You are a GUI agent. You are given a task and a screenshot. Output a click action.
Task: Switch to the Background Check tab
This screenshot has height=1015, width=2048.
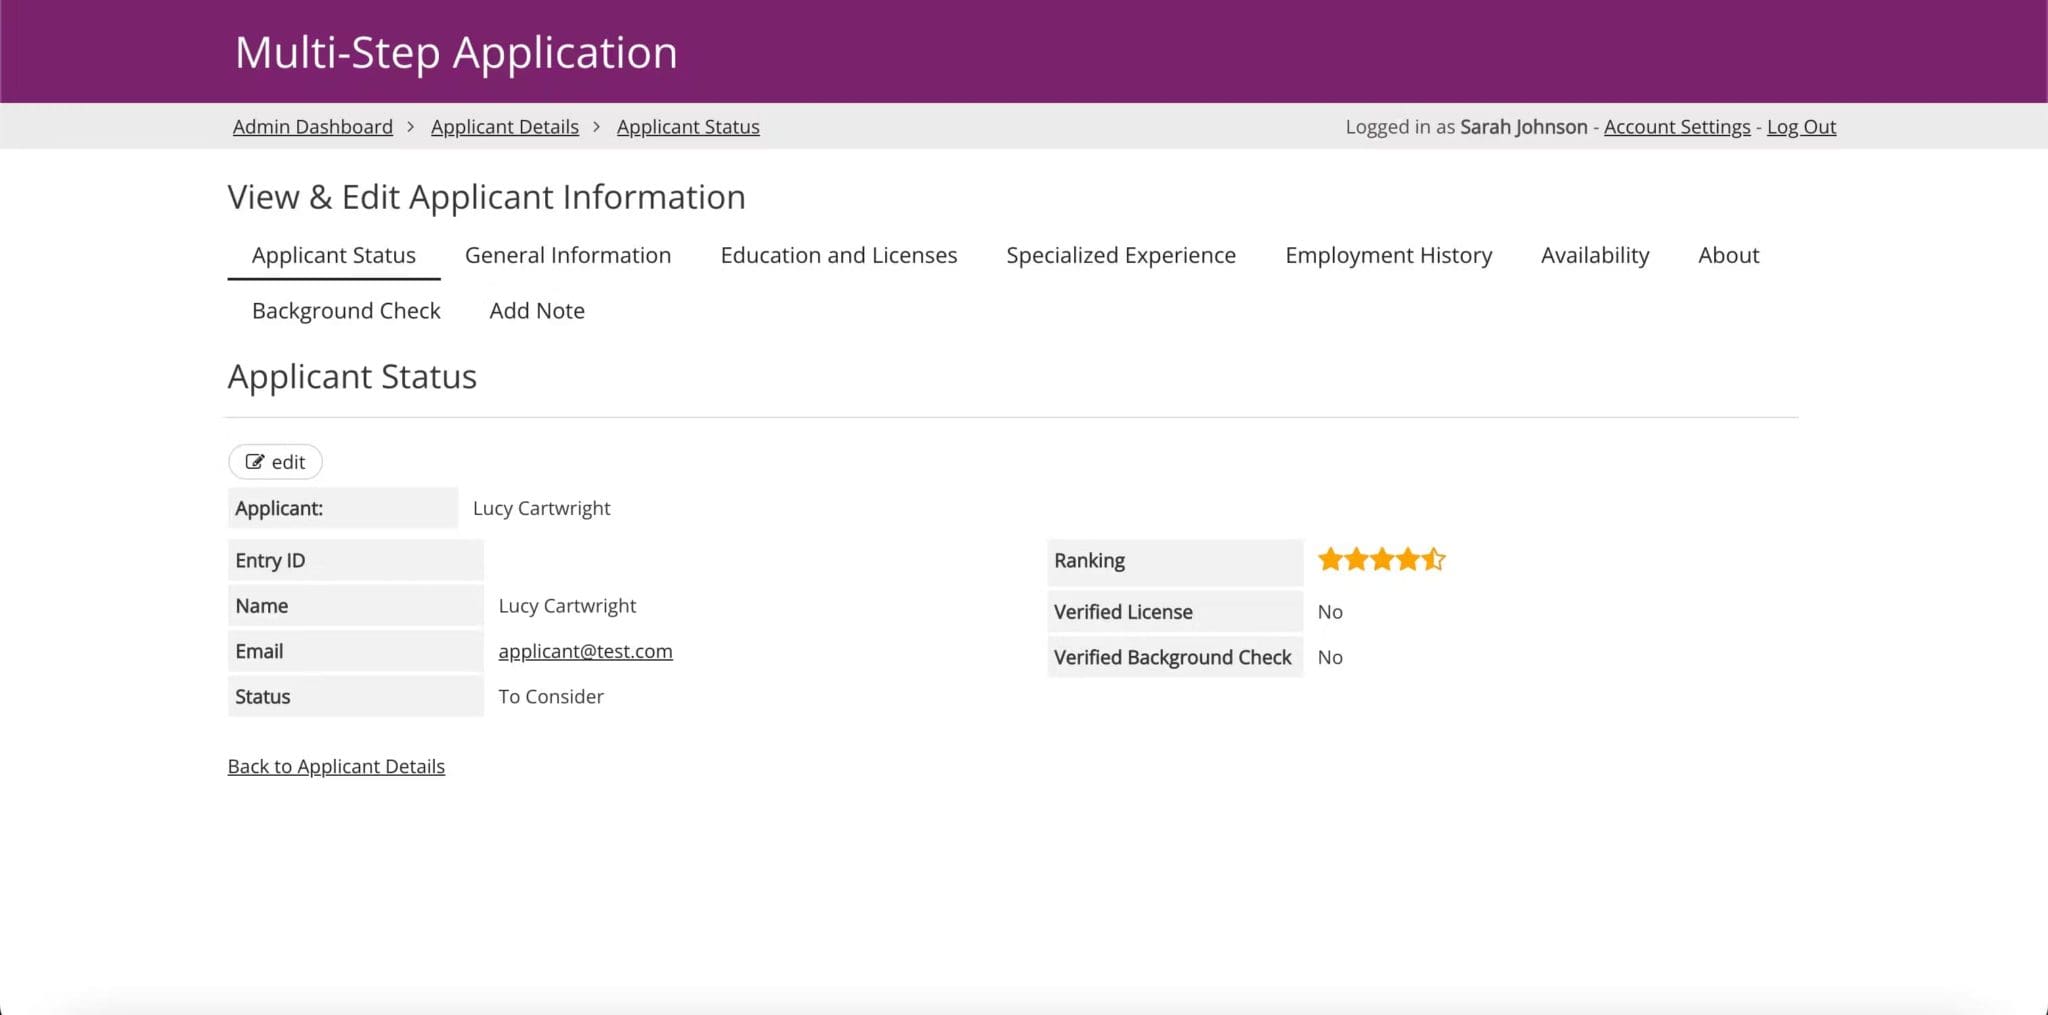coord(345,310)
